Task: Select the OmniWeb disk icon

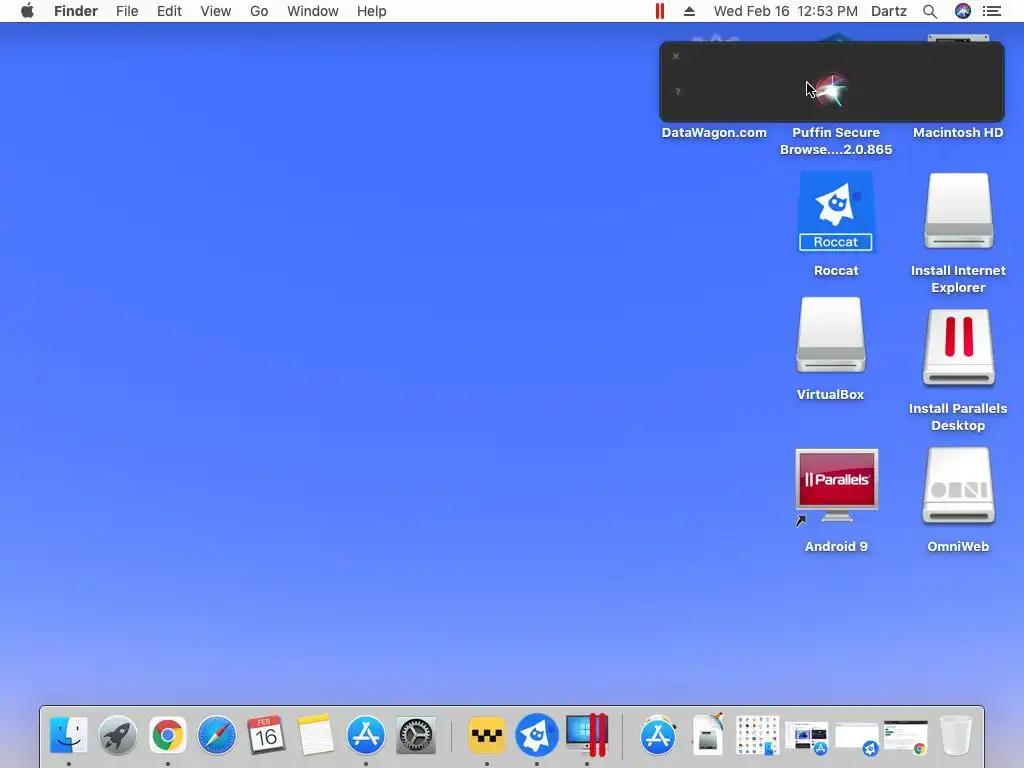Action: pyautogui.click(x=958, y=486)
